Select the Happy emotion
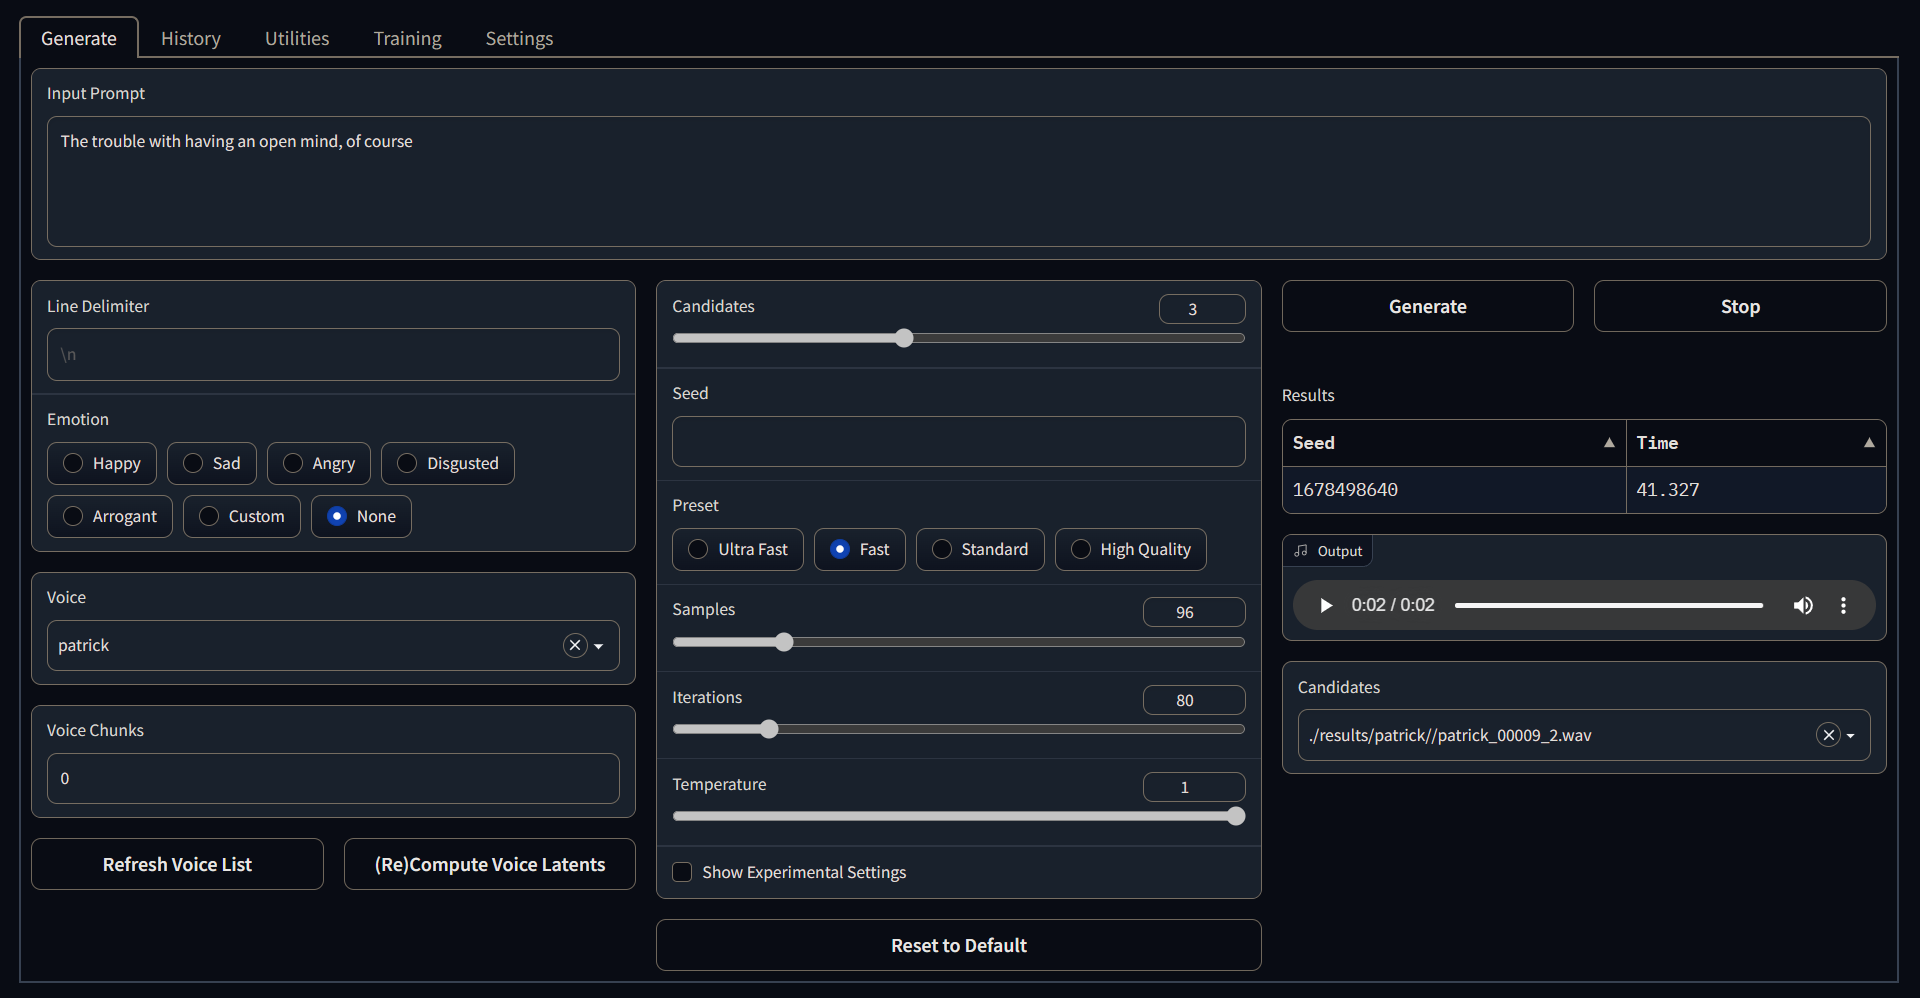 click(x=102, y=463)
